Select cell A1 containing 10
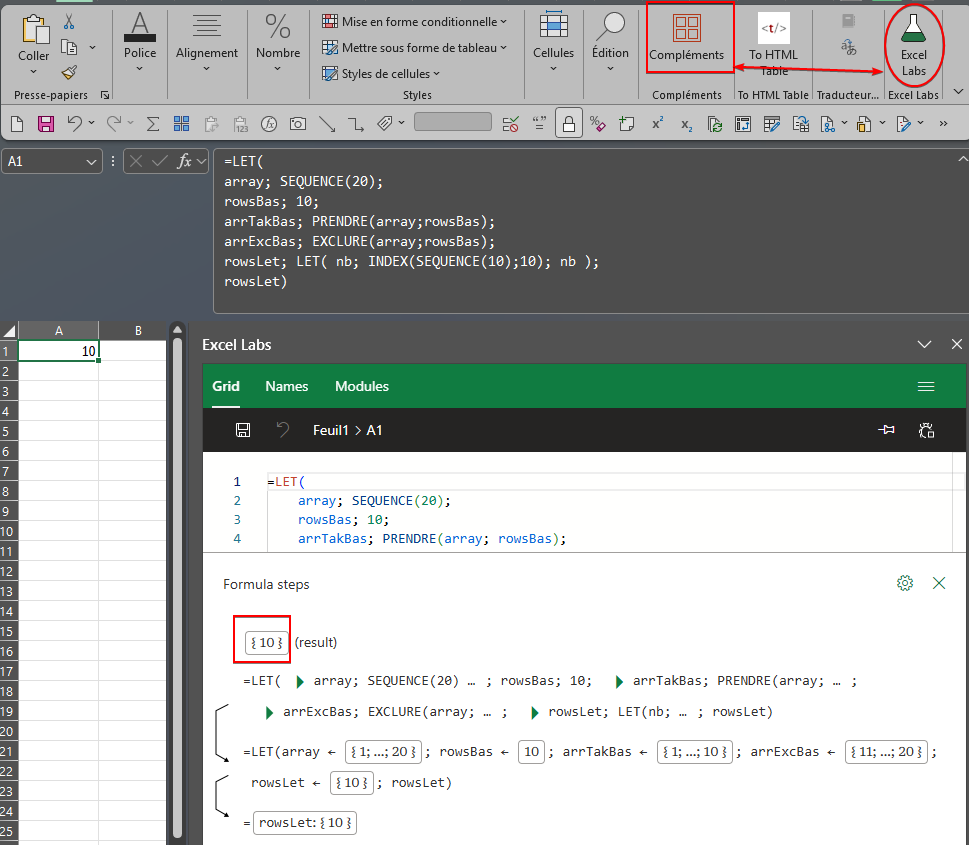This screenshot has height=845, width=969. [59, 351]
